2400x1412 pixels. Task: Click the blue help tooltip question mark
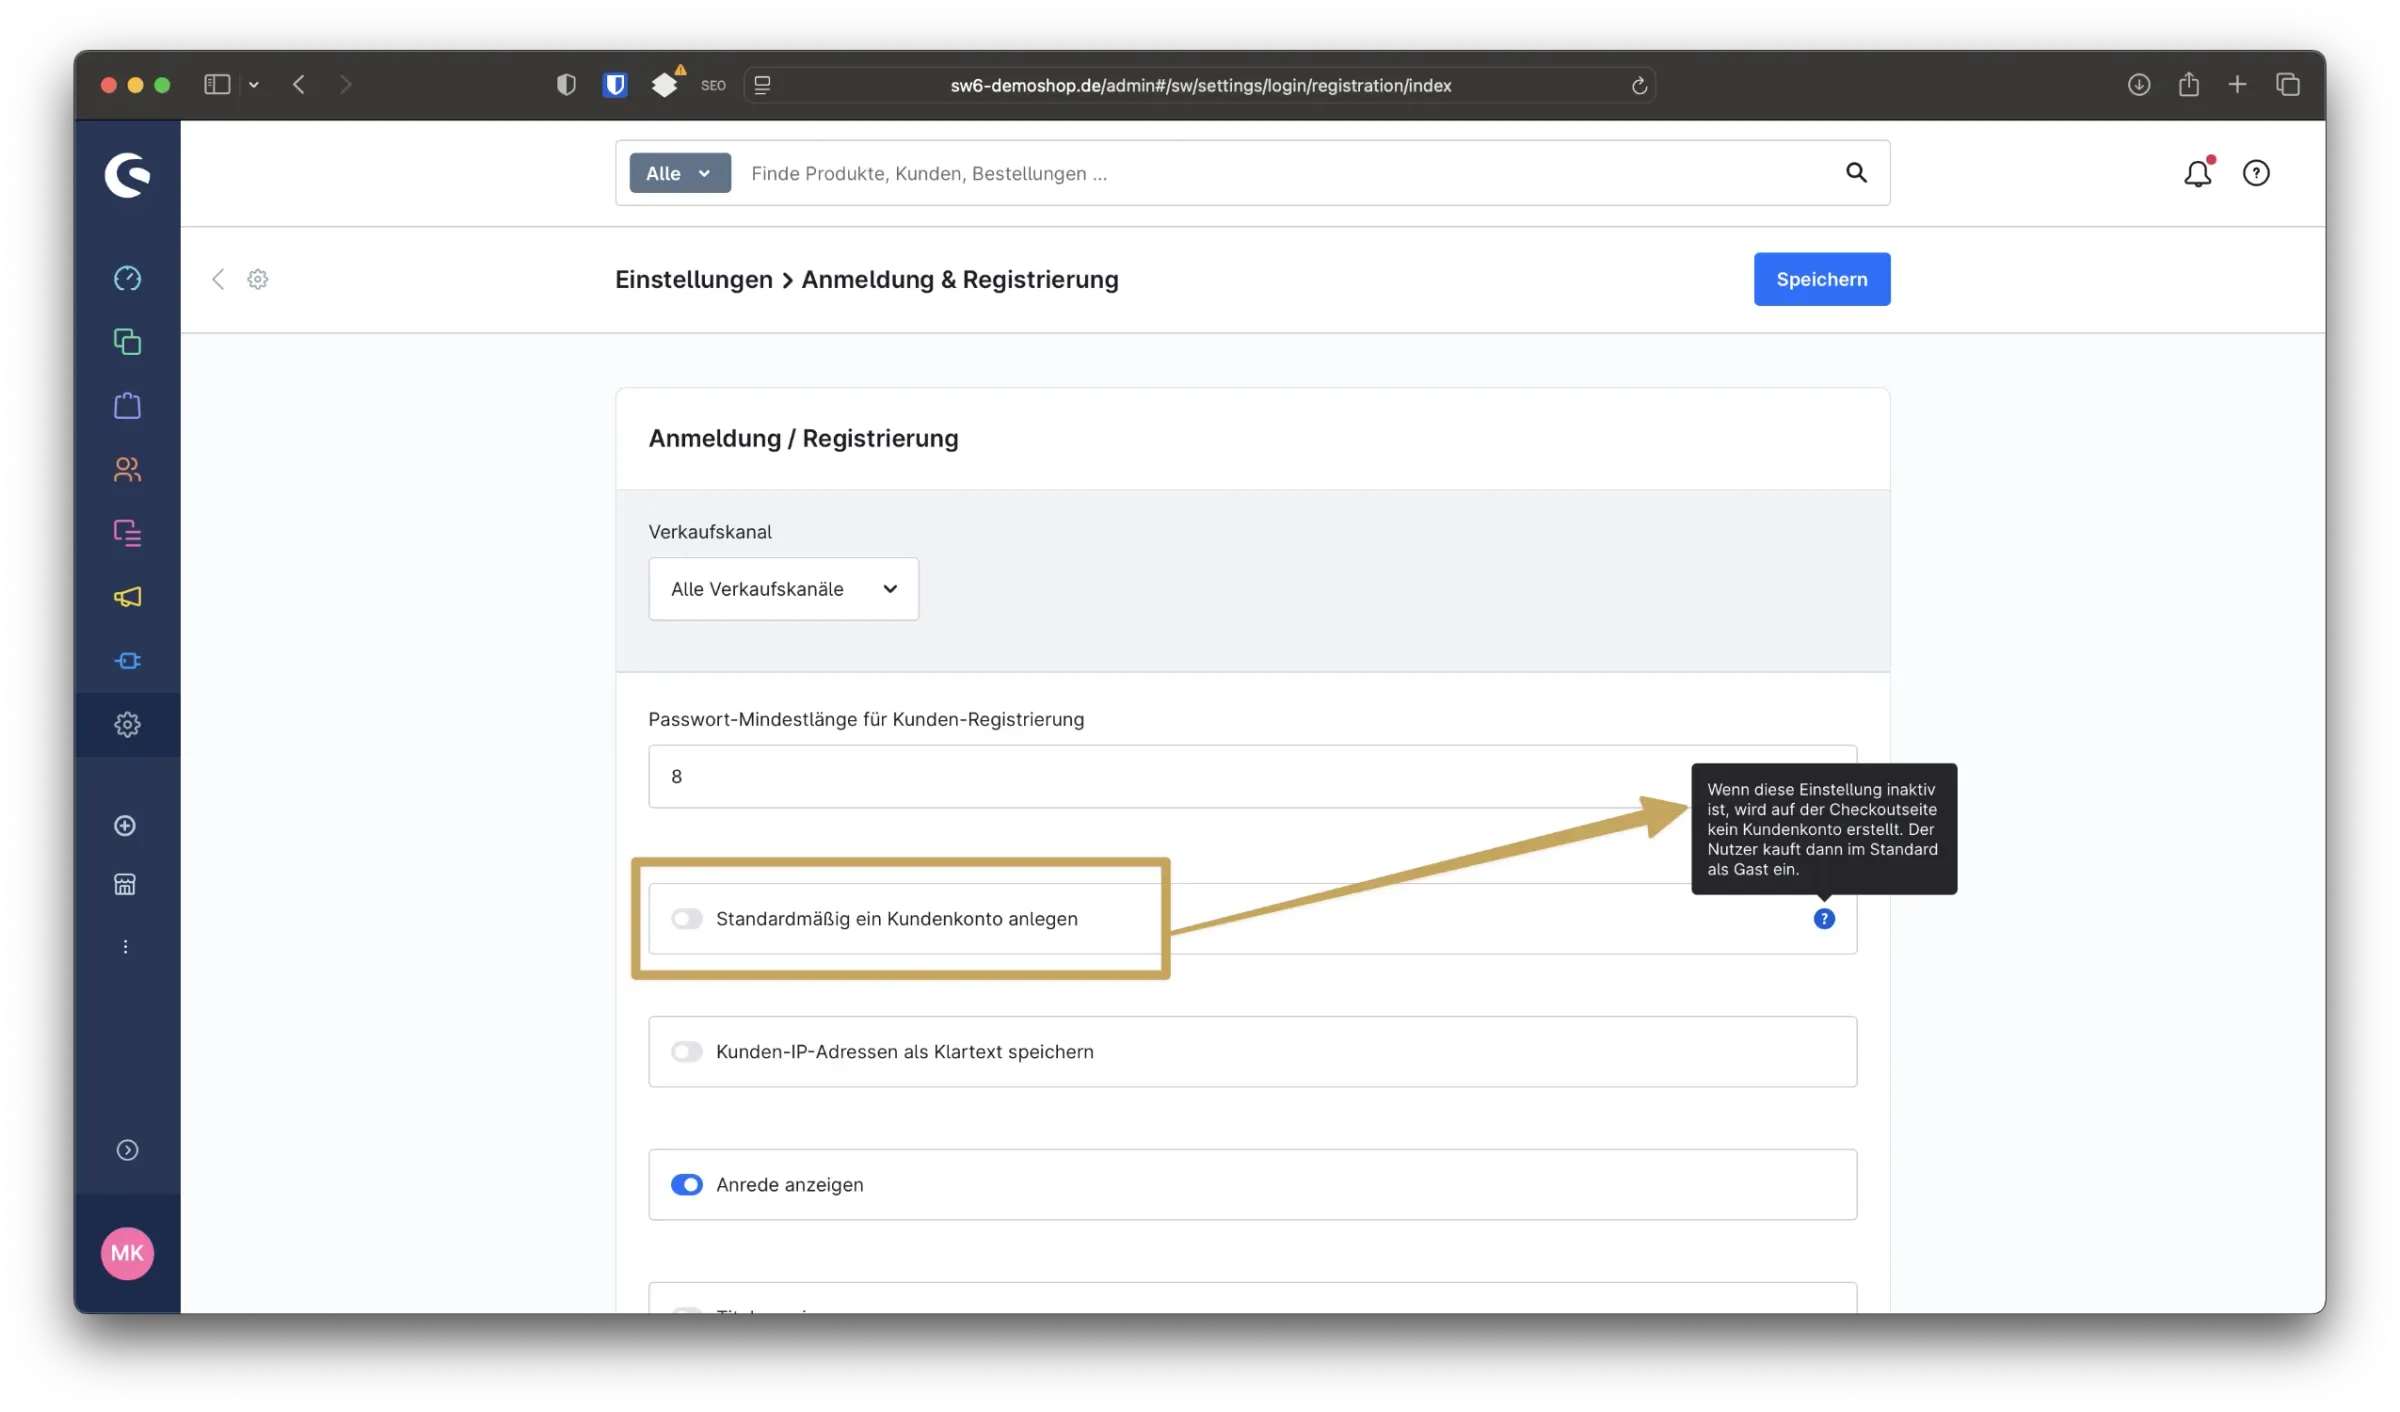tap(1824, 919)
